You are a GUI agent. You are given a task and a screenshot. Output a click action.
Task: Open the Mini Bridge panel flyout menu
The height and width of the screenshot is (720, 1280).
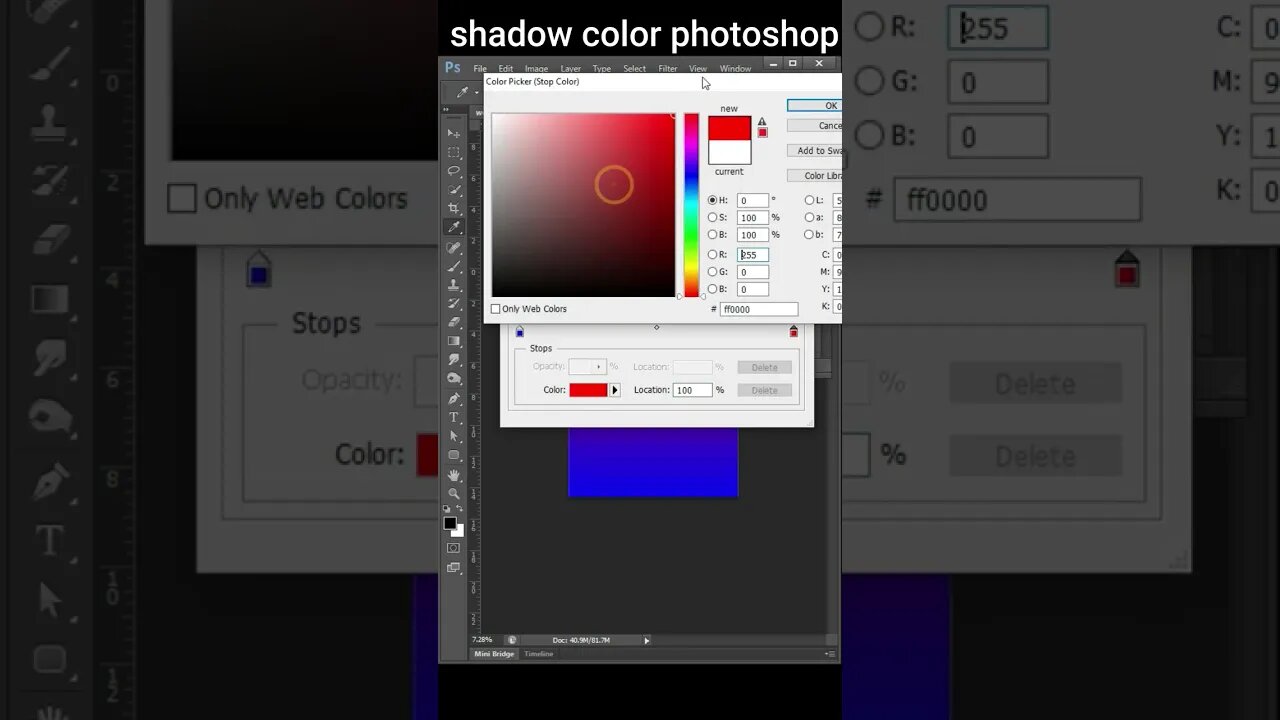pyautogui.click(x=829, y=654)
